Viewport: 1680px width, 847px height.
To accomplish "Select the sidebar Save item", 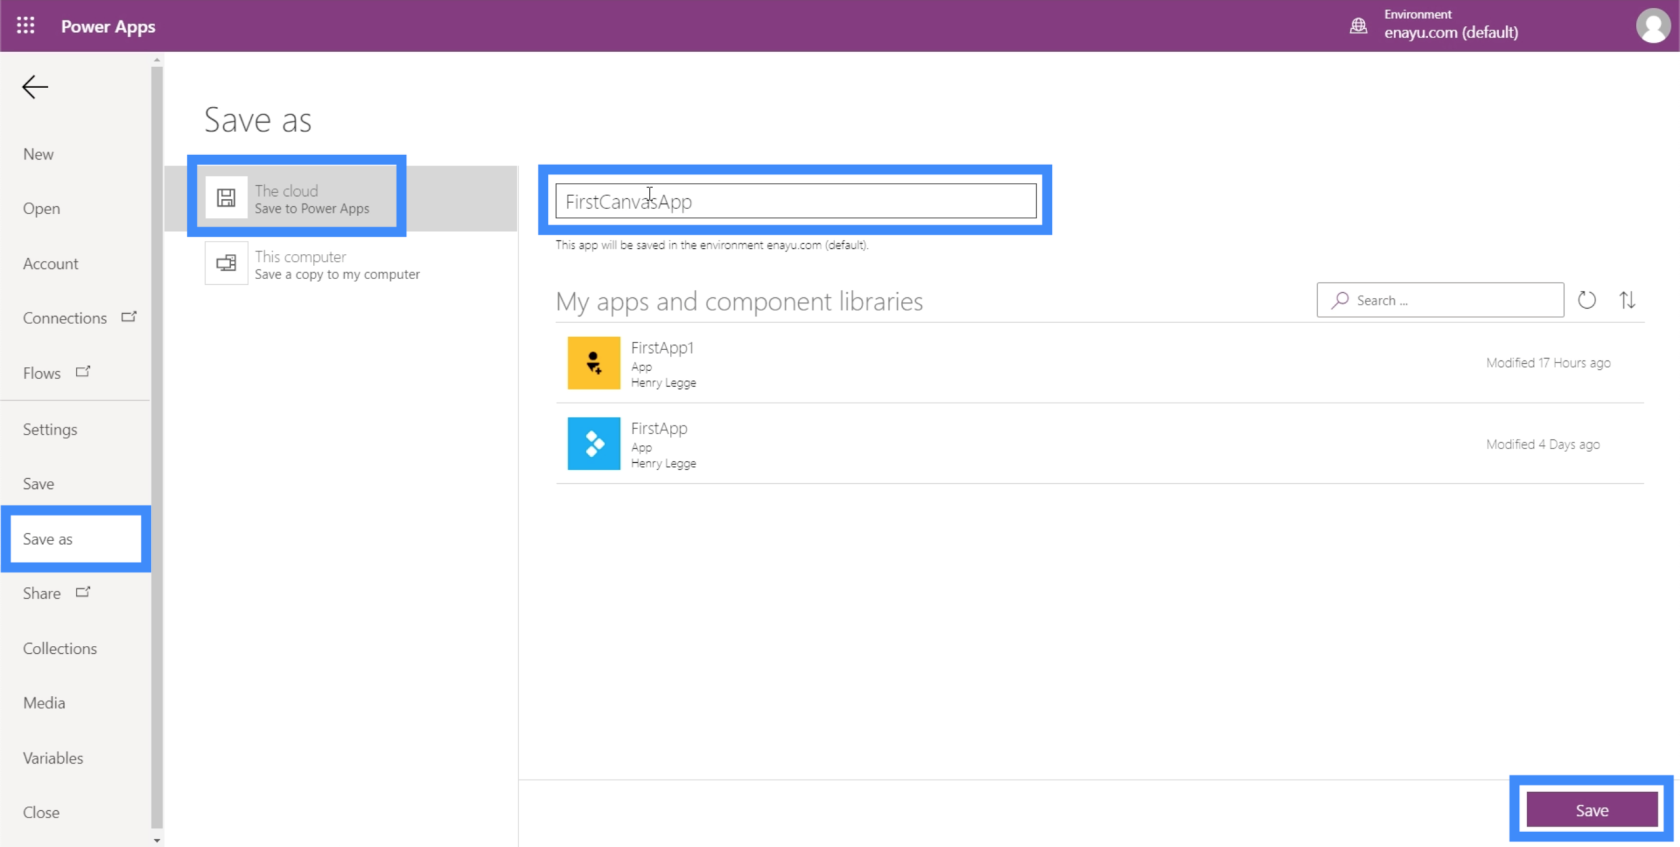I will tap(39, 484).
